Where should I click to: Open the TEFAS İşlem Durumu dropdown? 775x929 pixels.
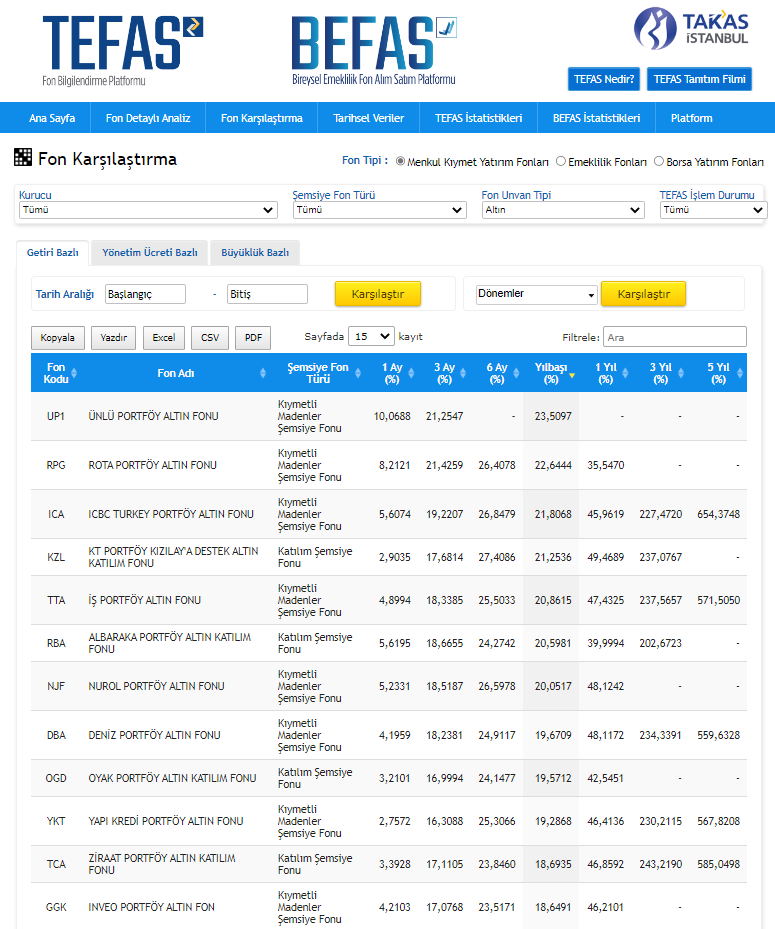click(x=713, y=210)
